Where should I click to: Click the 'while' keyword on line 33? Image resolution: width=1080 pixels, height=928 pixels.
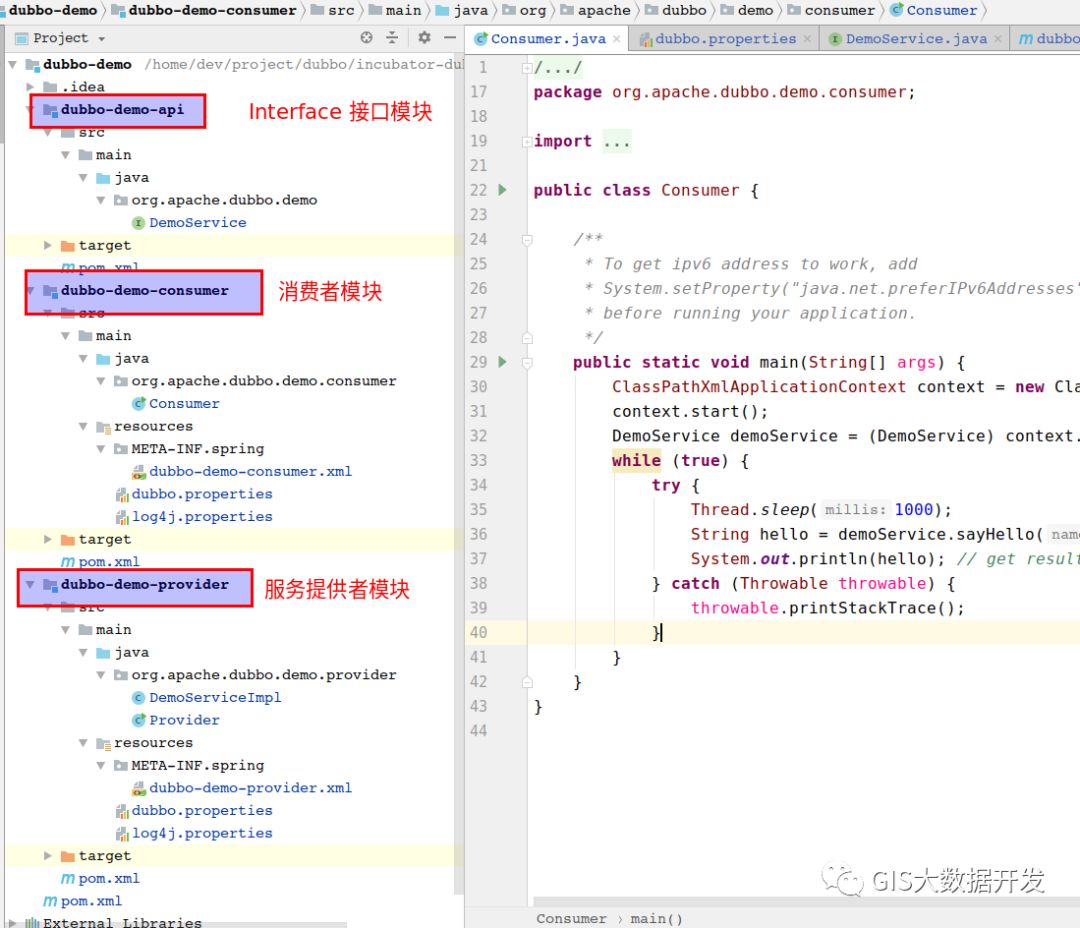coord(636,460)
